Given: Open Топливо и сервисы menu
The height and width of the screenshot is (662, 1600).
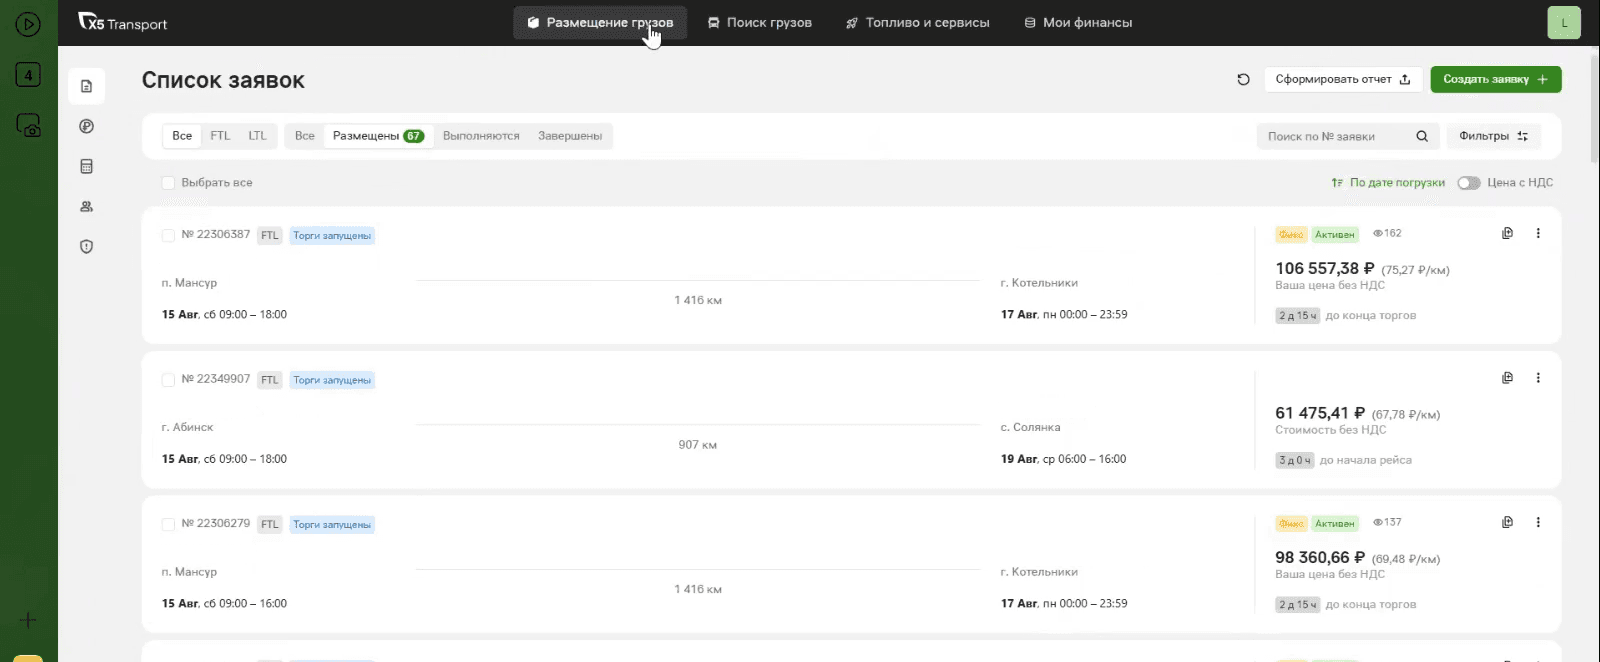Looking at the screenshot, I should coord(918,22).
